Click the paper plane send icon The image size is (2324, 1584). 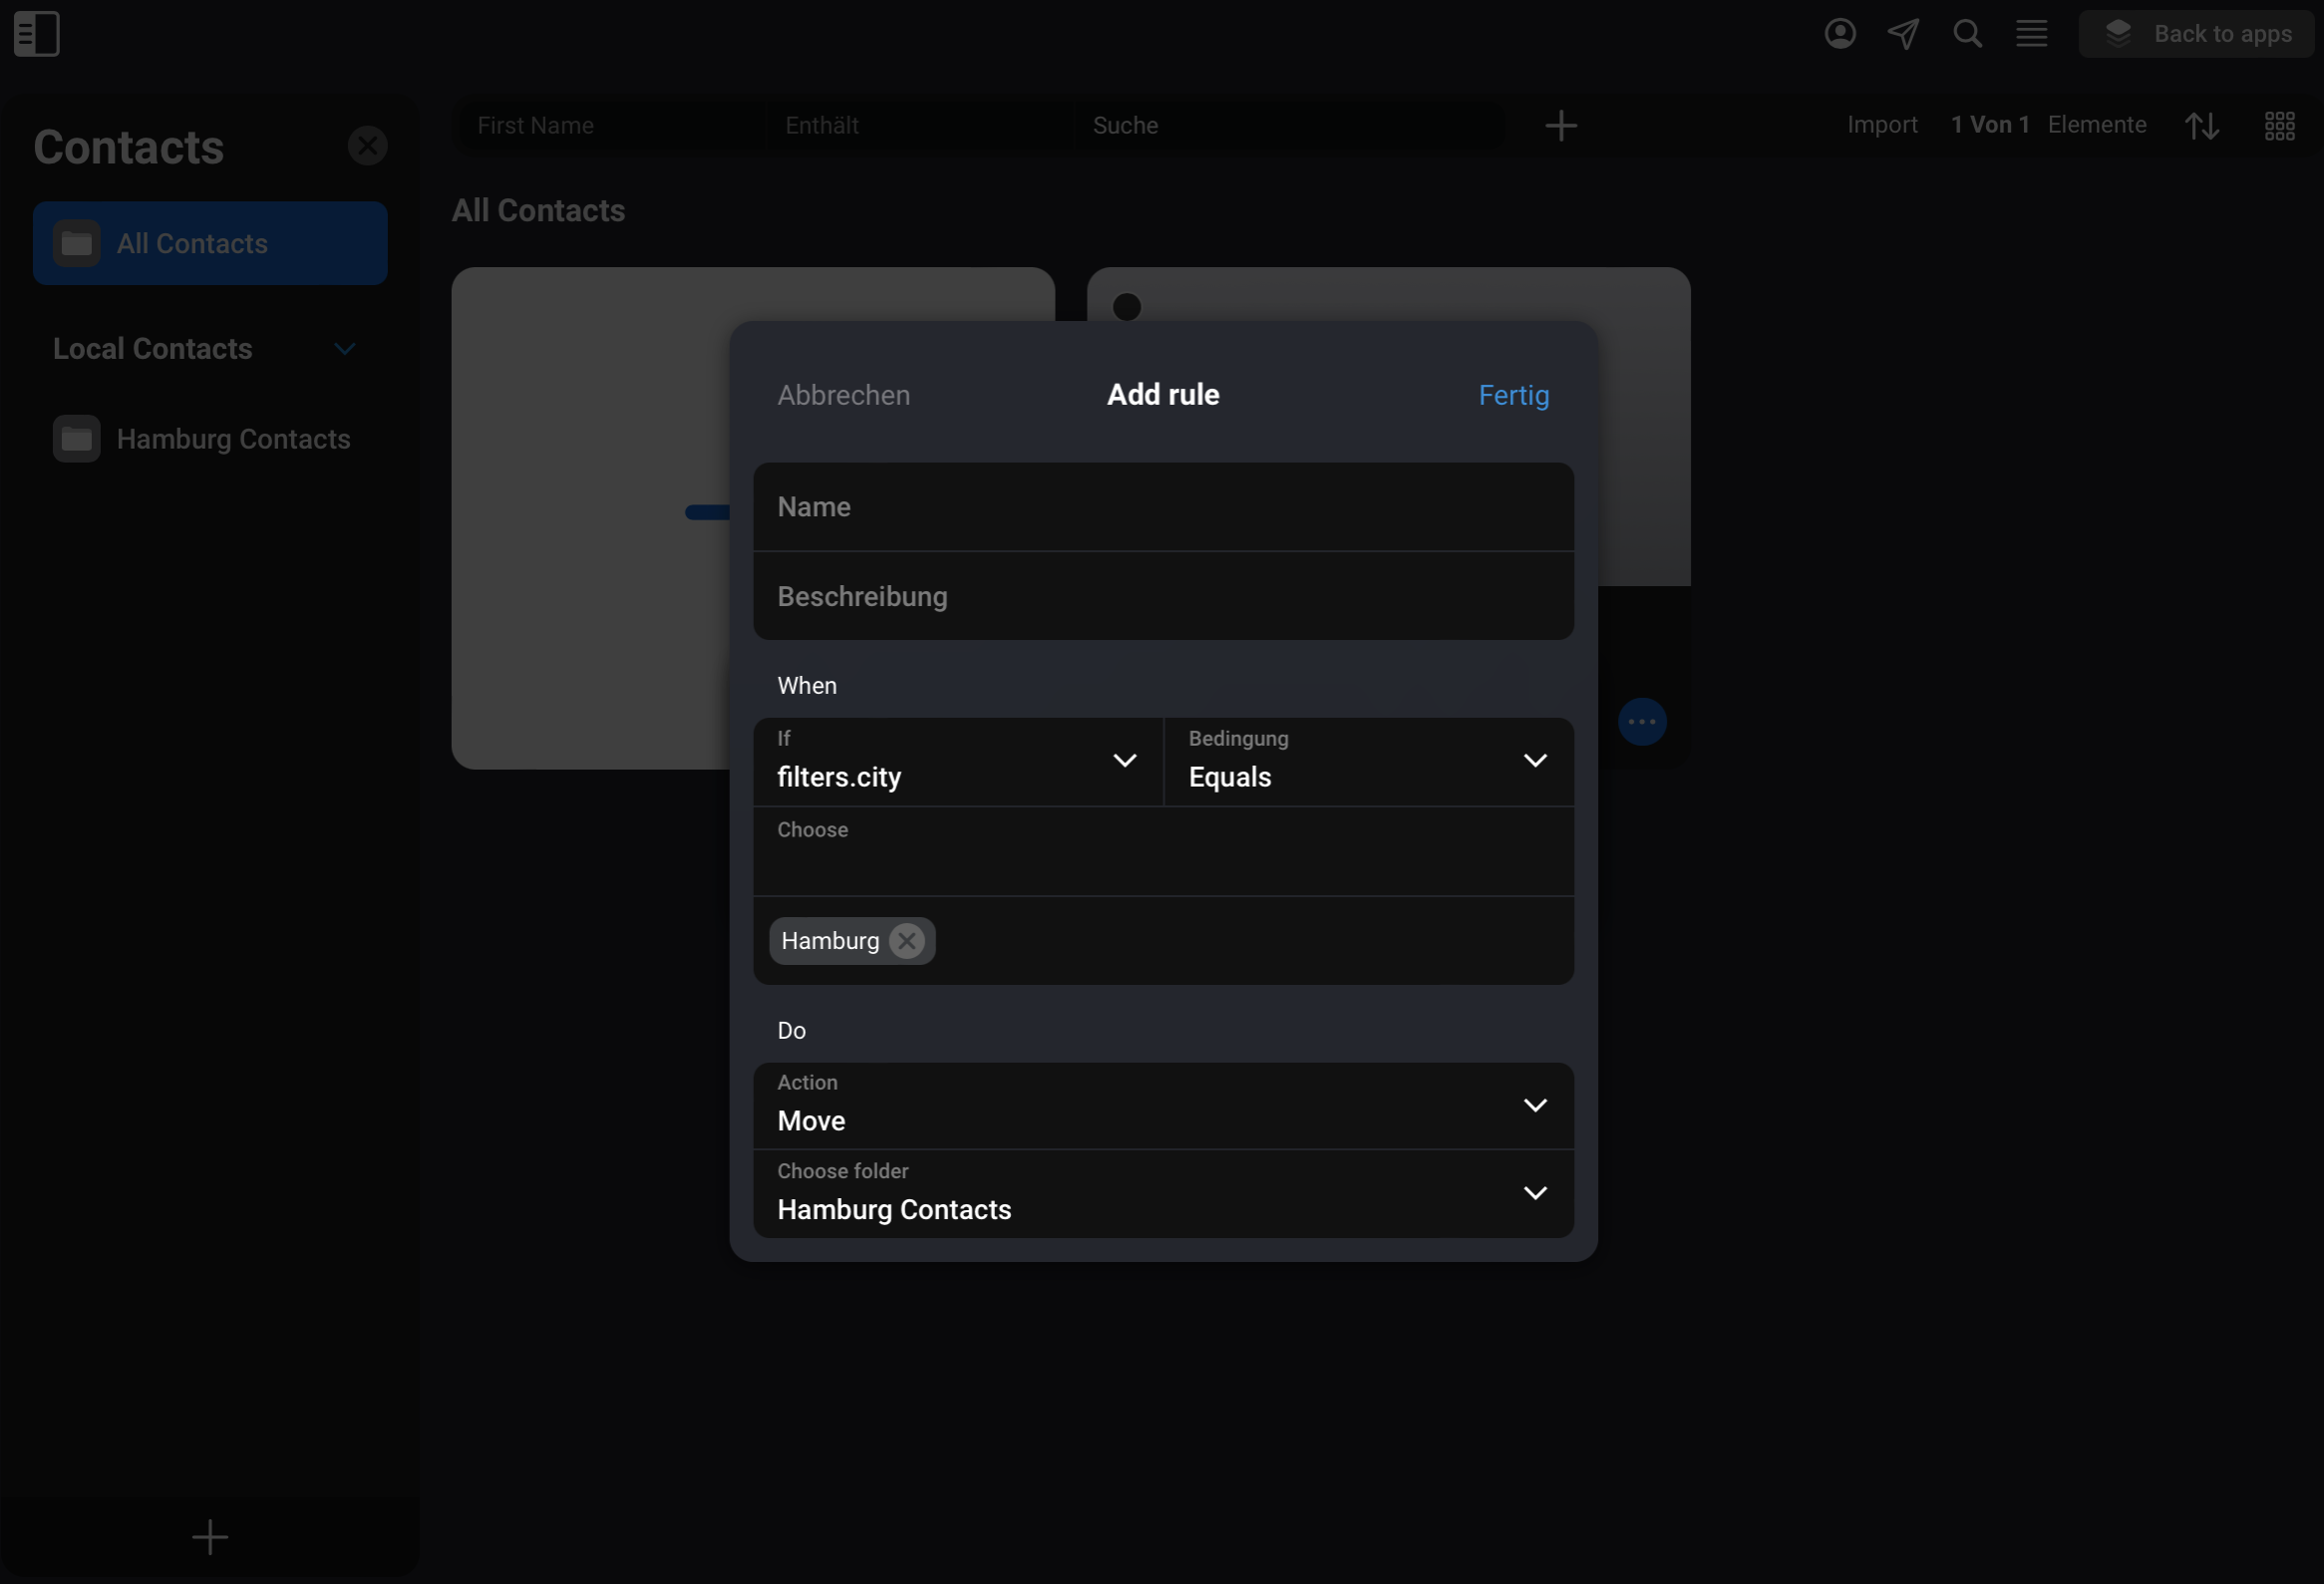point(1903,34)
